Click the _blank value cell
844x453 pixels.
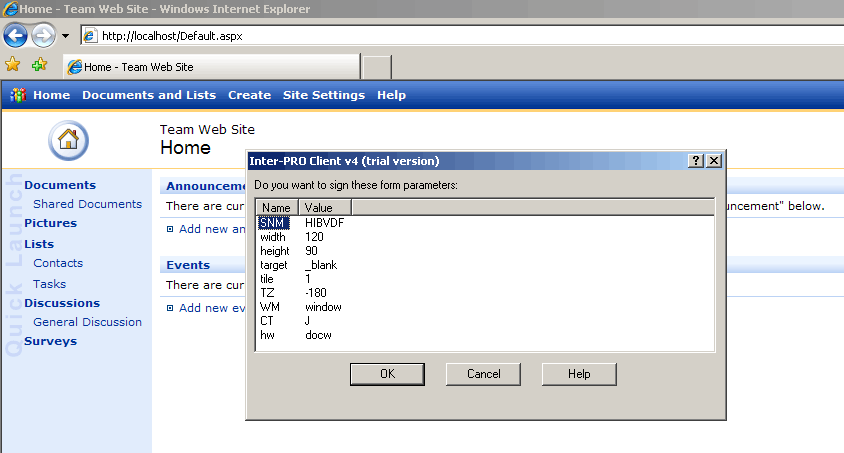[321, 265]
